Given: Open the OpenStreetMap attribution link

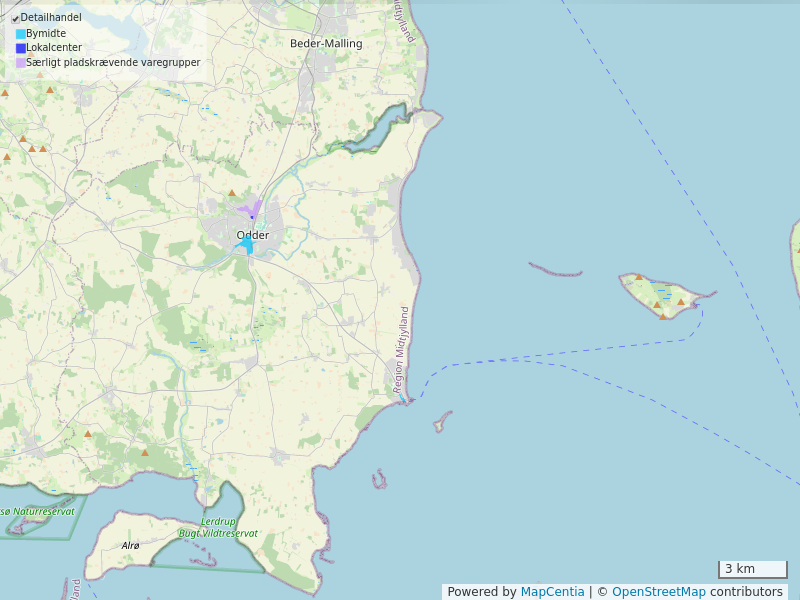Looking at the screenshot, I should [x=659, y=592].
